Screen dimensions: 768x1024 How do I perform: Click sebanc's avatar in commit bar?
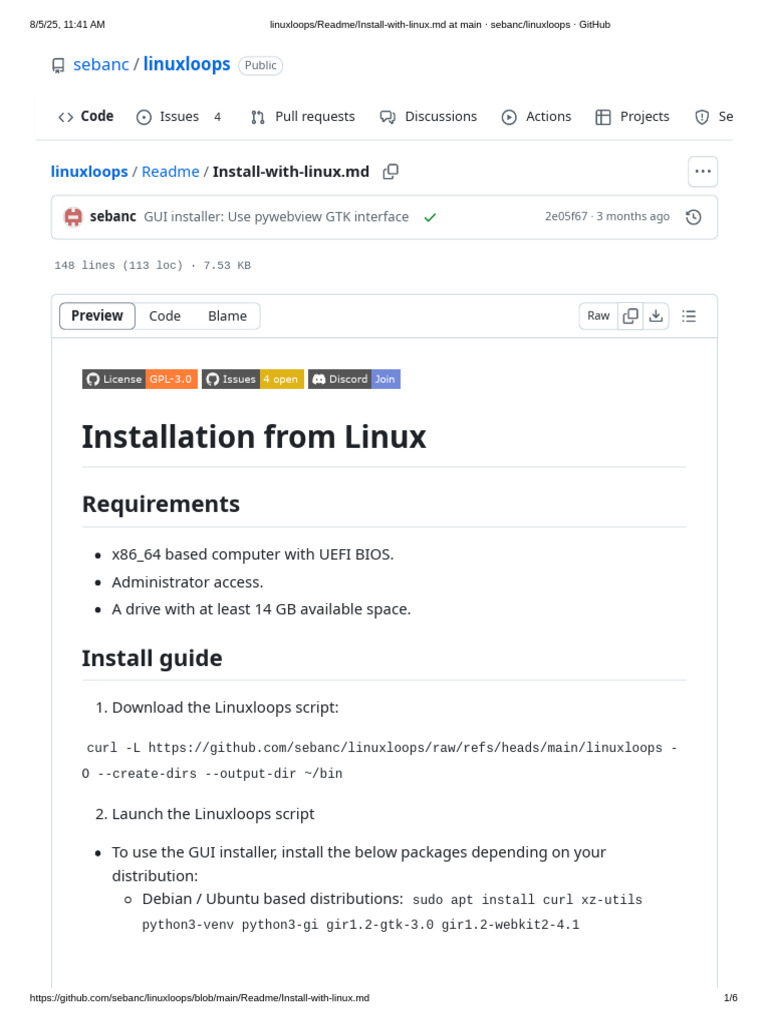(x=73, y=217)
